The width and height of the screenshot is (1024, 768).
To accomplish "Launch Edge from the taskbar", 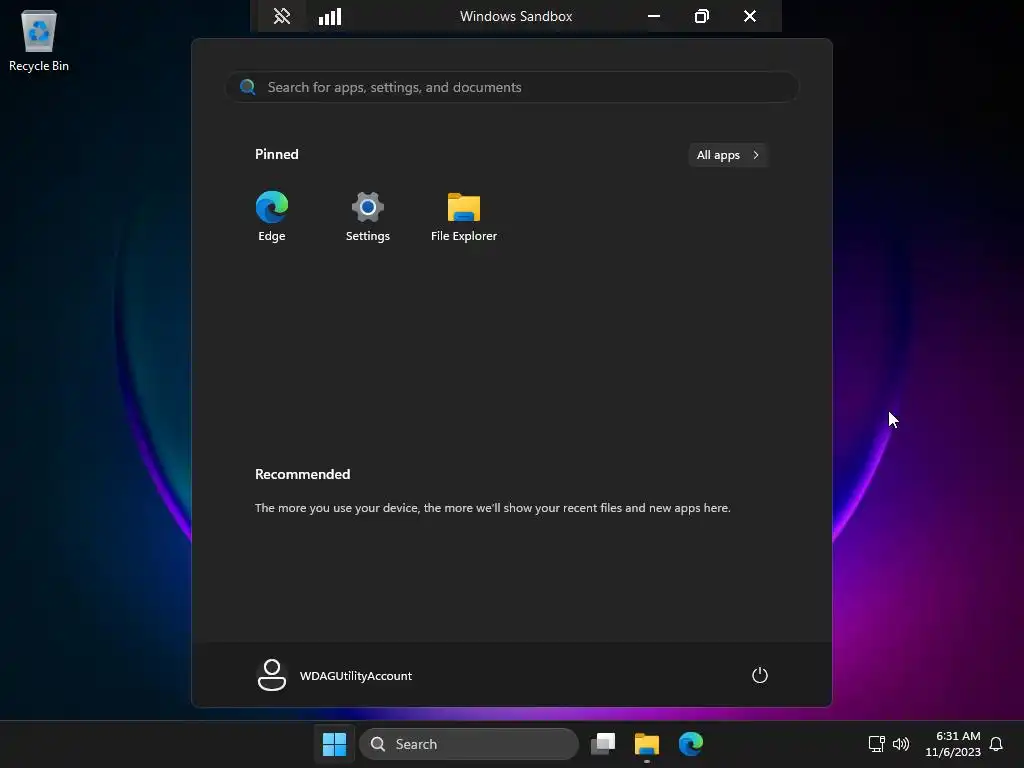I will pyautogui.click(x=690, y=744).
